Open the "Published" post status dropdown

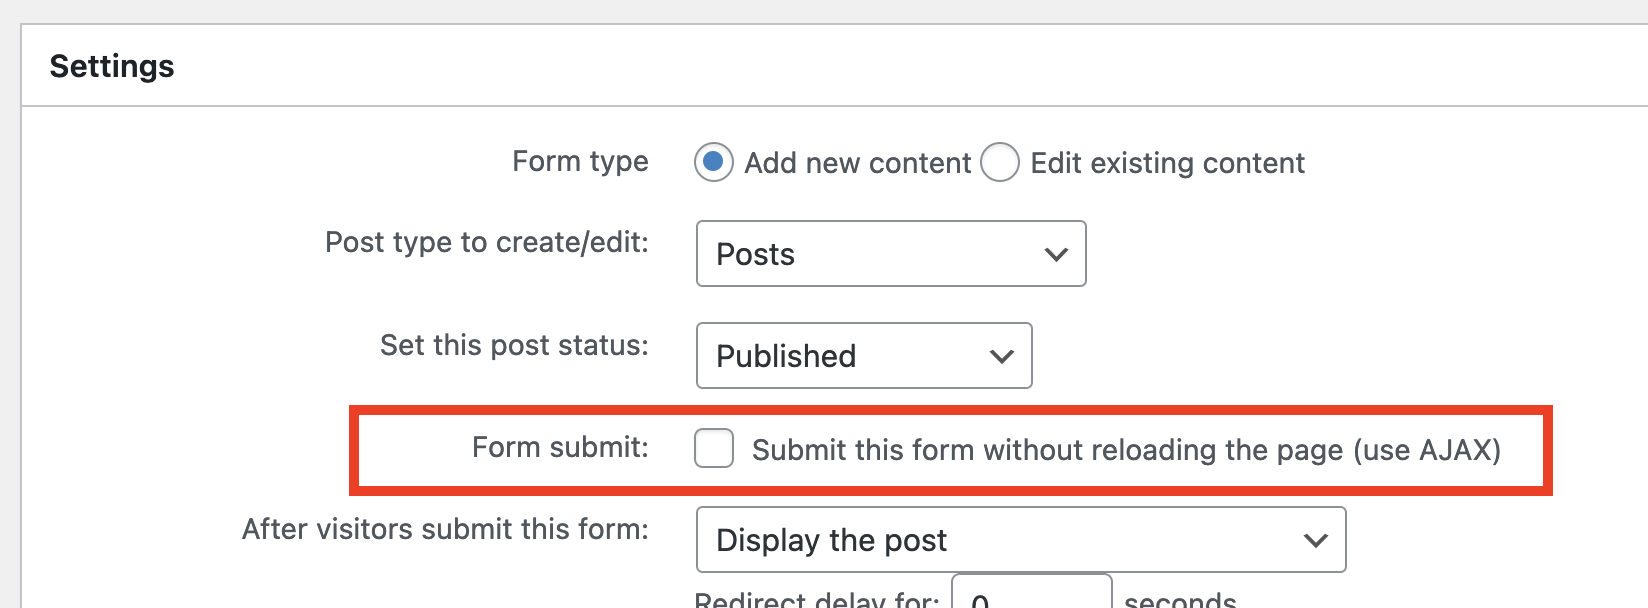[864, 355]
